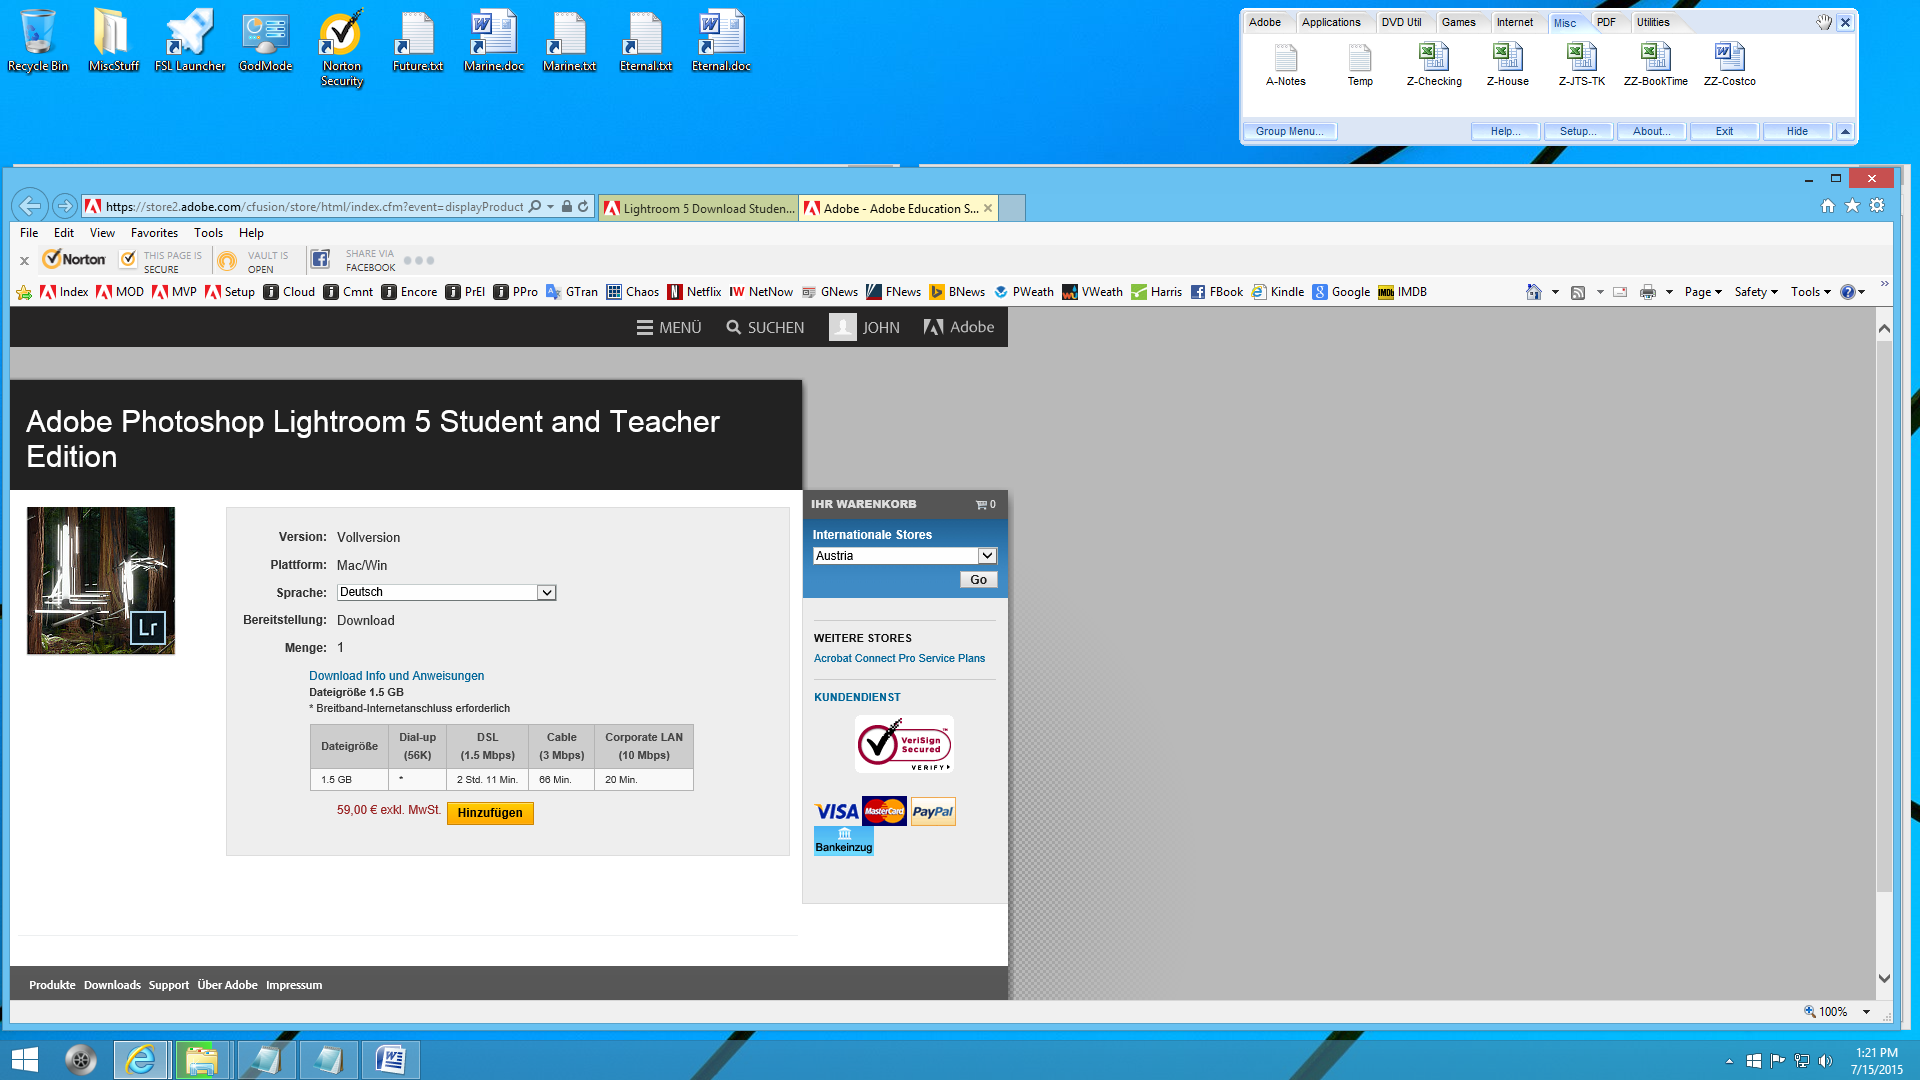Click the Lightroom thumbnail product image
The image size is (1920, 1080).
click(100, 580)
